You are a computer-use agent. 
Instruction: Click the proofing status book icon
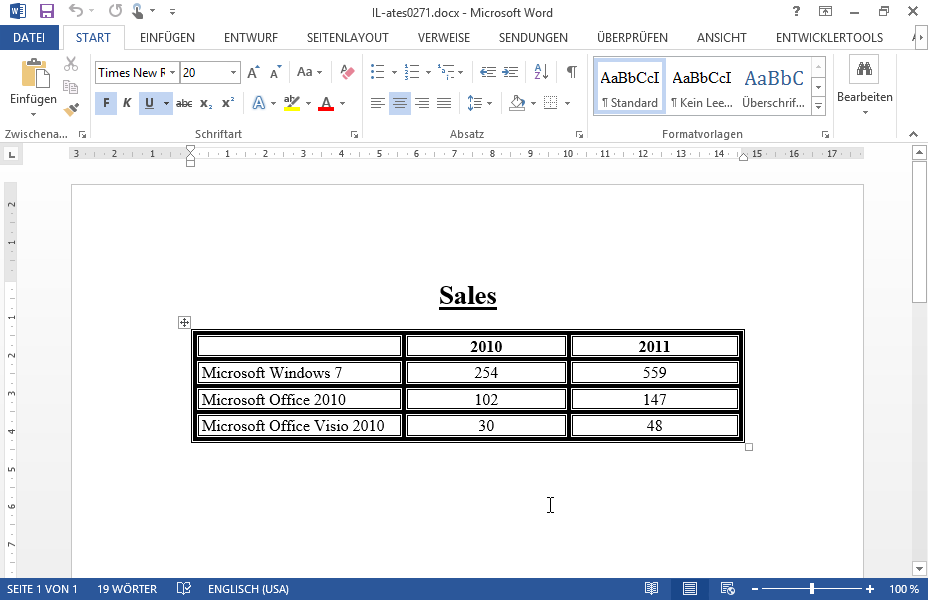point(184,589)
